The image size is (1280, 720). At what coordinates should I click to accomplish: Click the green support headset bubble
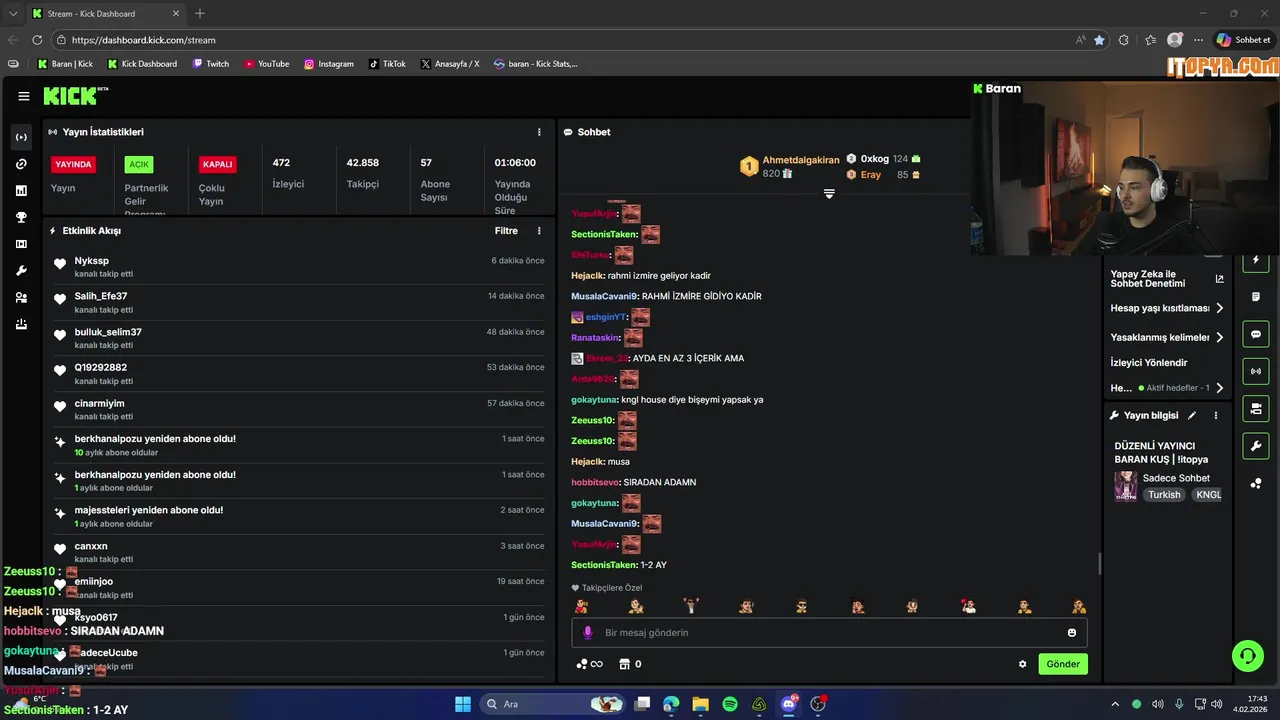pyautogui.click(x=1248, y=656)
